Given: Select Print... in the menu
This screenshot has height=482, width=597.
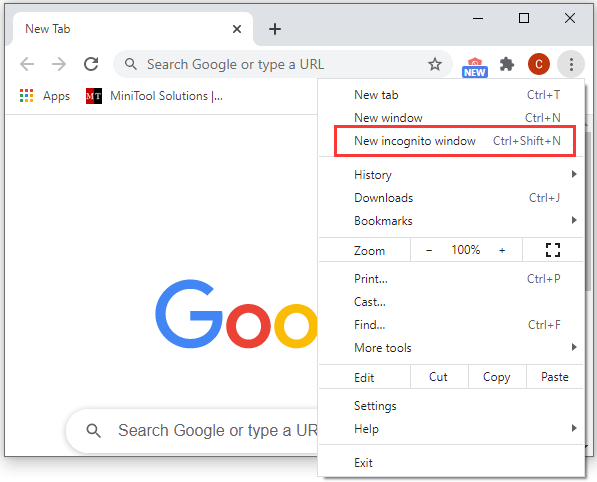Looking at the screenshot, I should (x=451, y=279).
